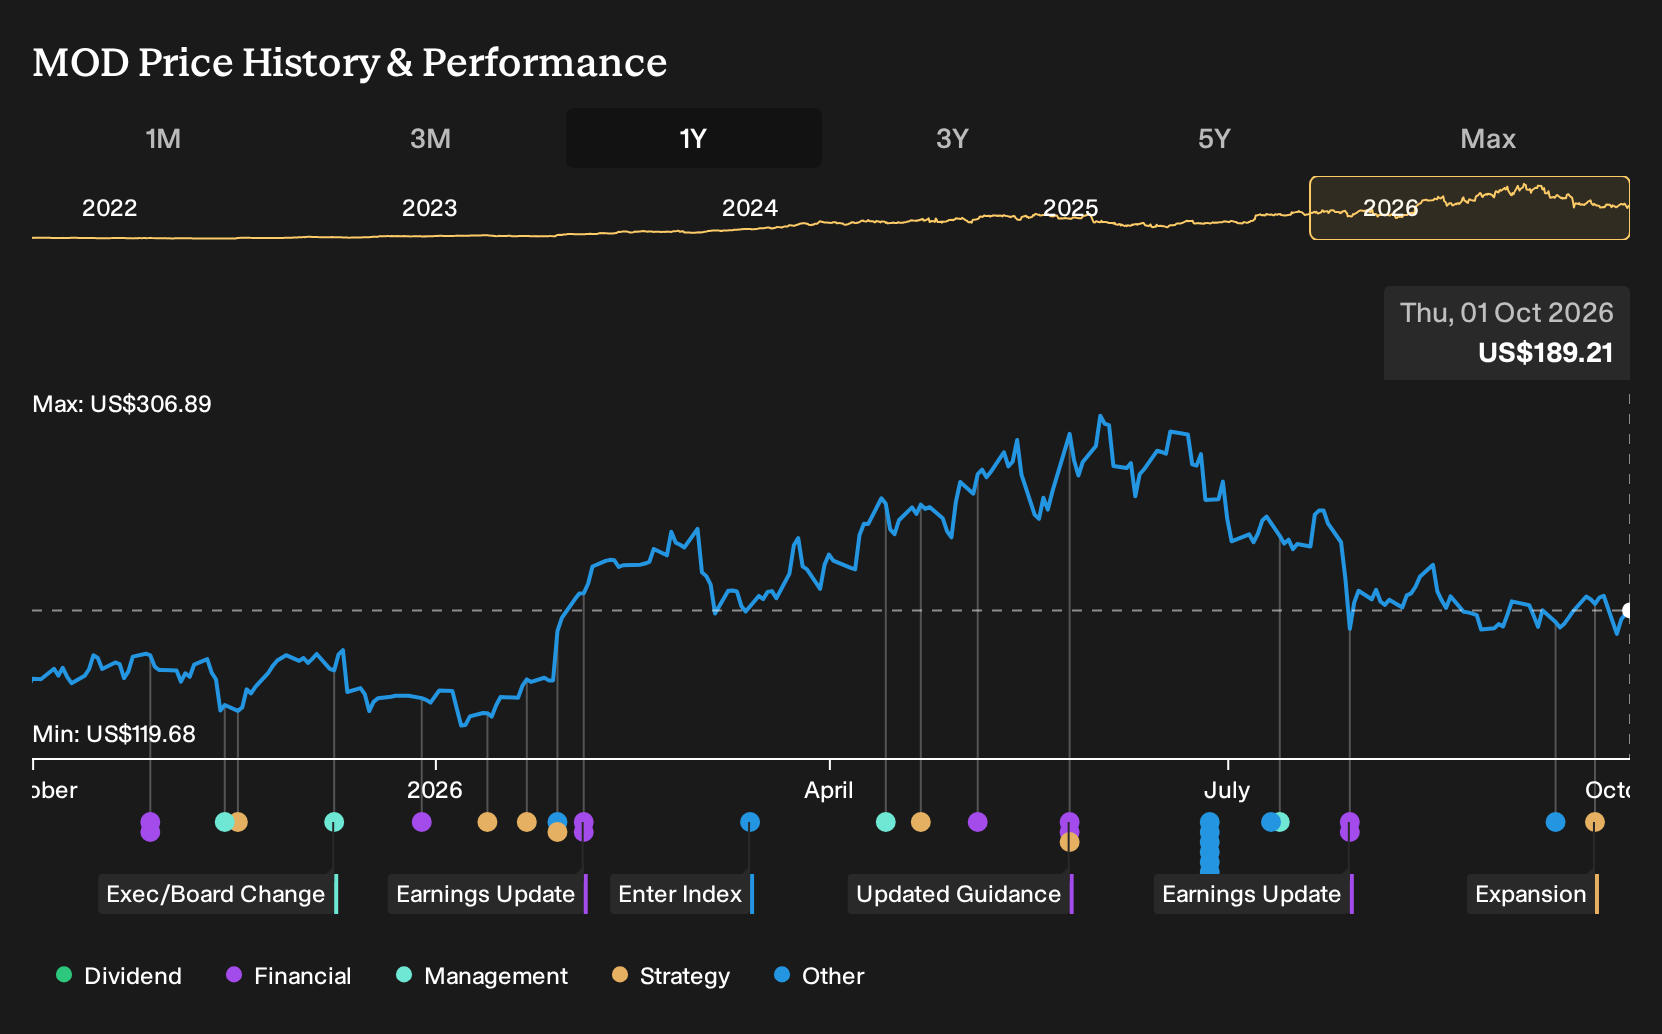
Task: Choose the Max time range tab
Action: tap(1488, 138)
